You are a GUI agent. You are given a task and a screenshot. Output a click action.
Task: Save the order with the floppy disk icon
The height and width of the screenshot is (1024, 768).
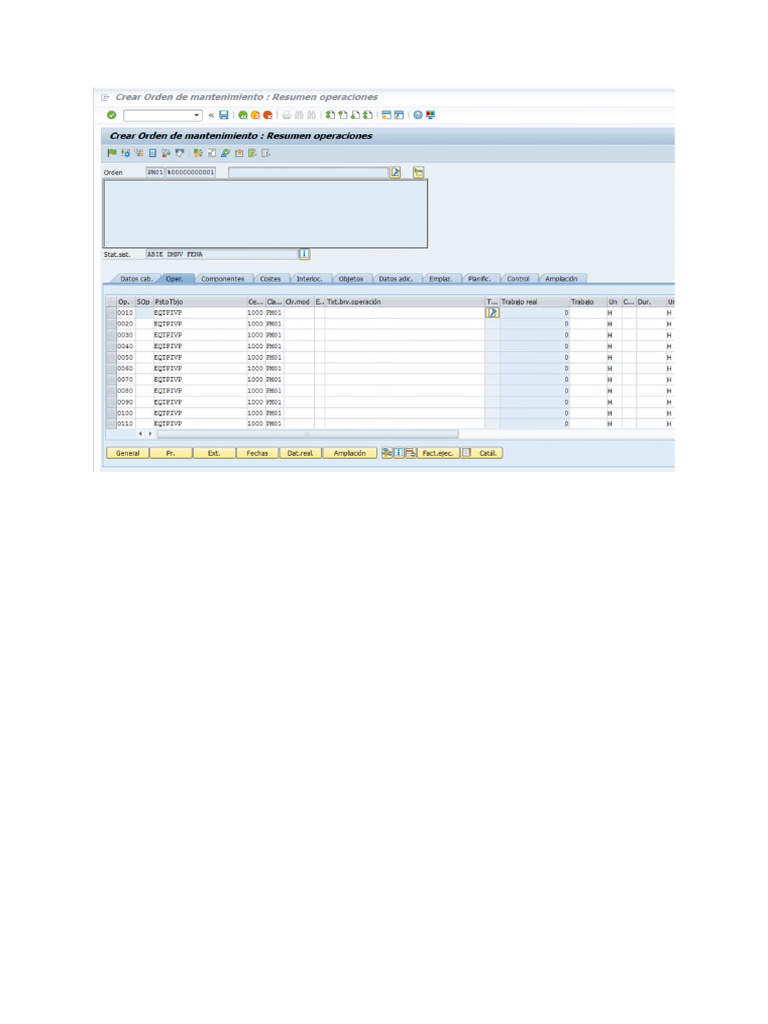(x=224, y=115)
